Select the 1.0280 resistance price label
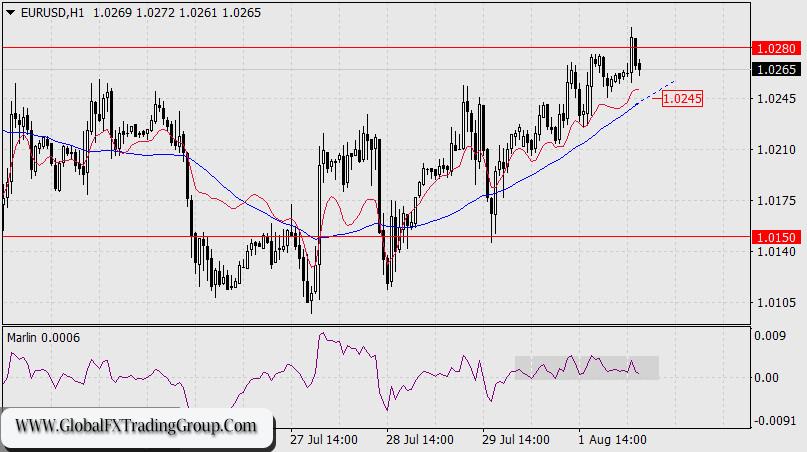Screen dimensions: 807x452 pyautogui.click(x=777, y=48)
